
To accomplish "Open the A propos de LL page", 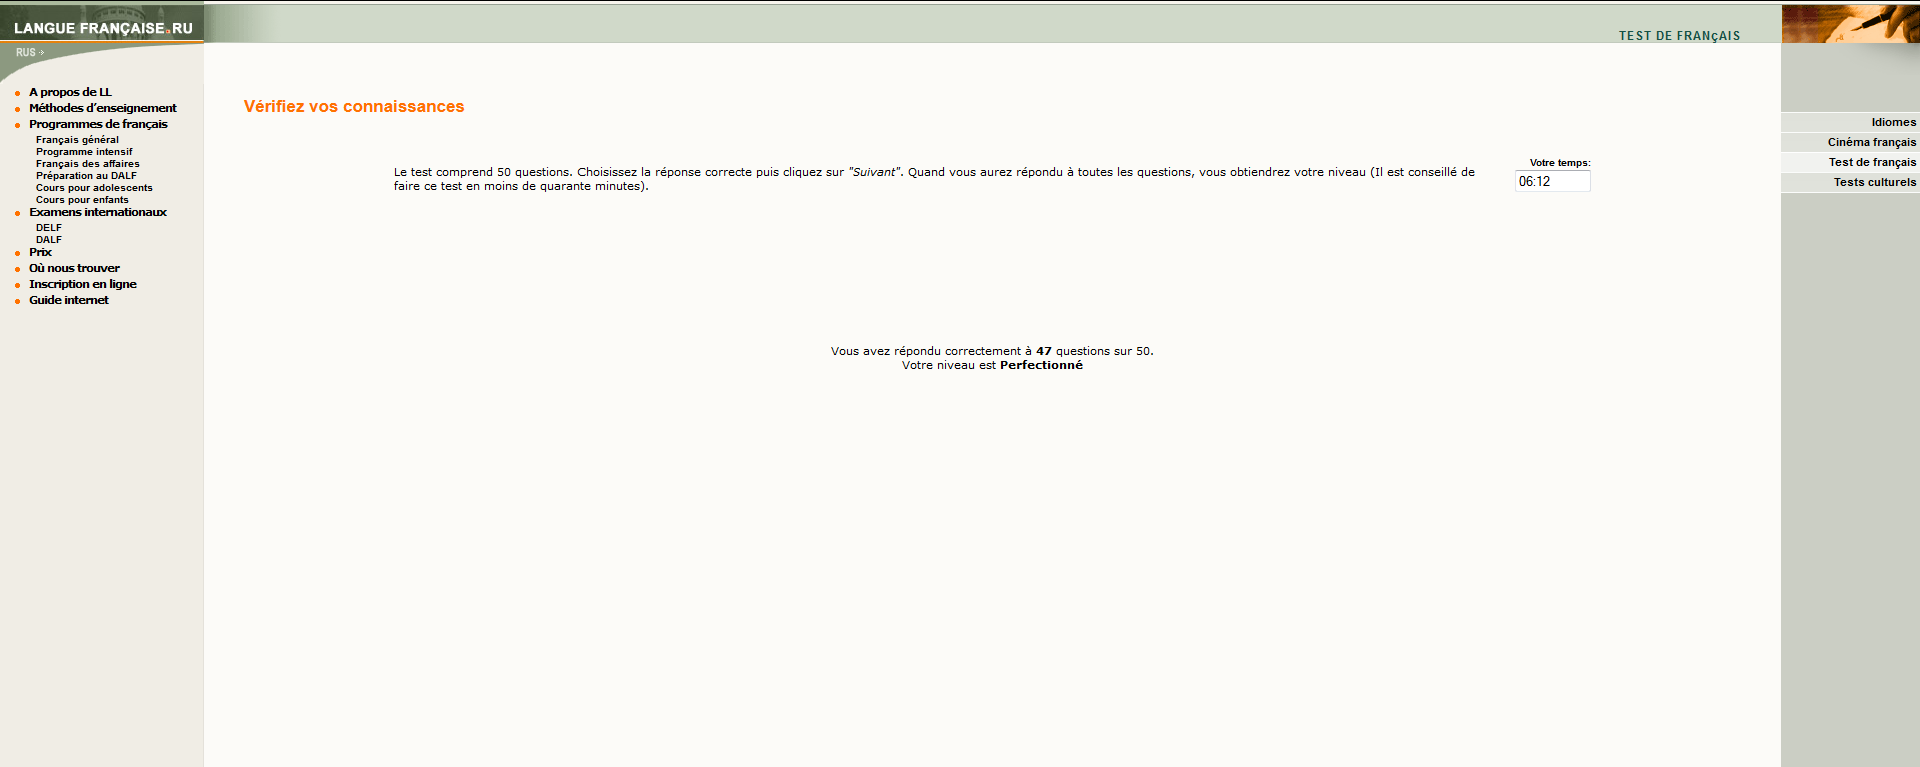I will tap(70, 92).
